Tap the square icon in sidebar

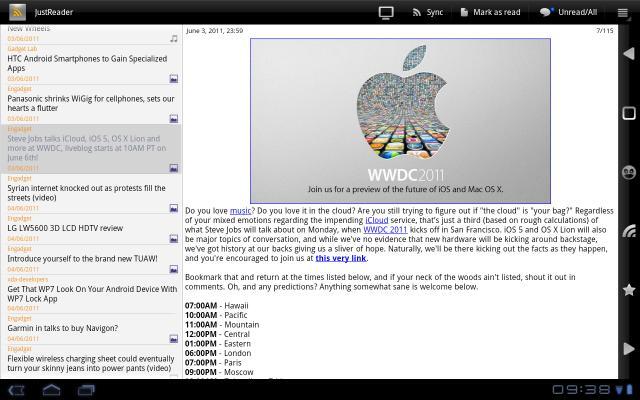click(629, 113)
